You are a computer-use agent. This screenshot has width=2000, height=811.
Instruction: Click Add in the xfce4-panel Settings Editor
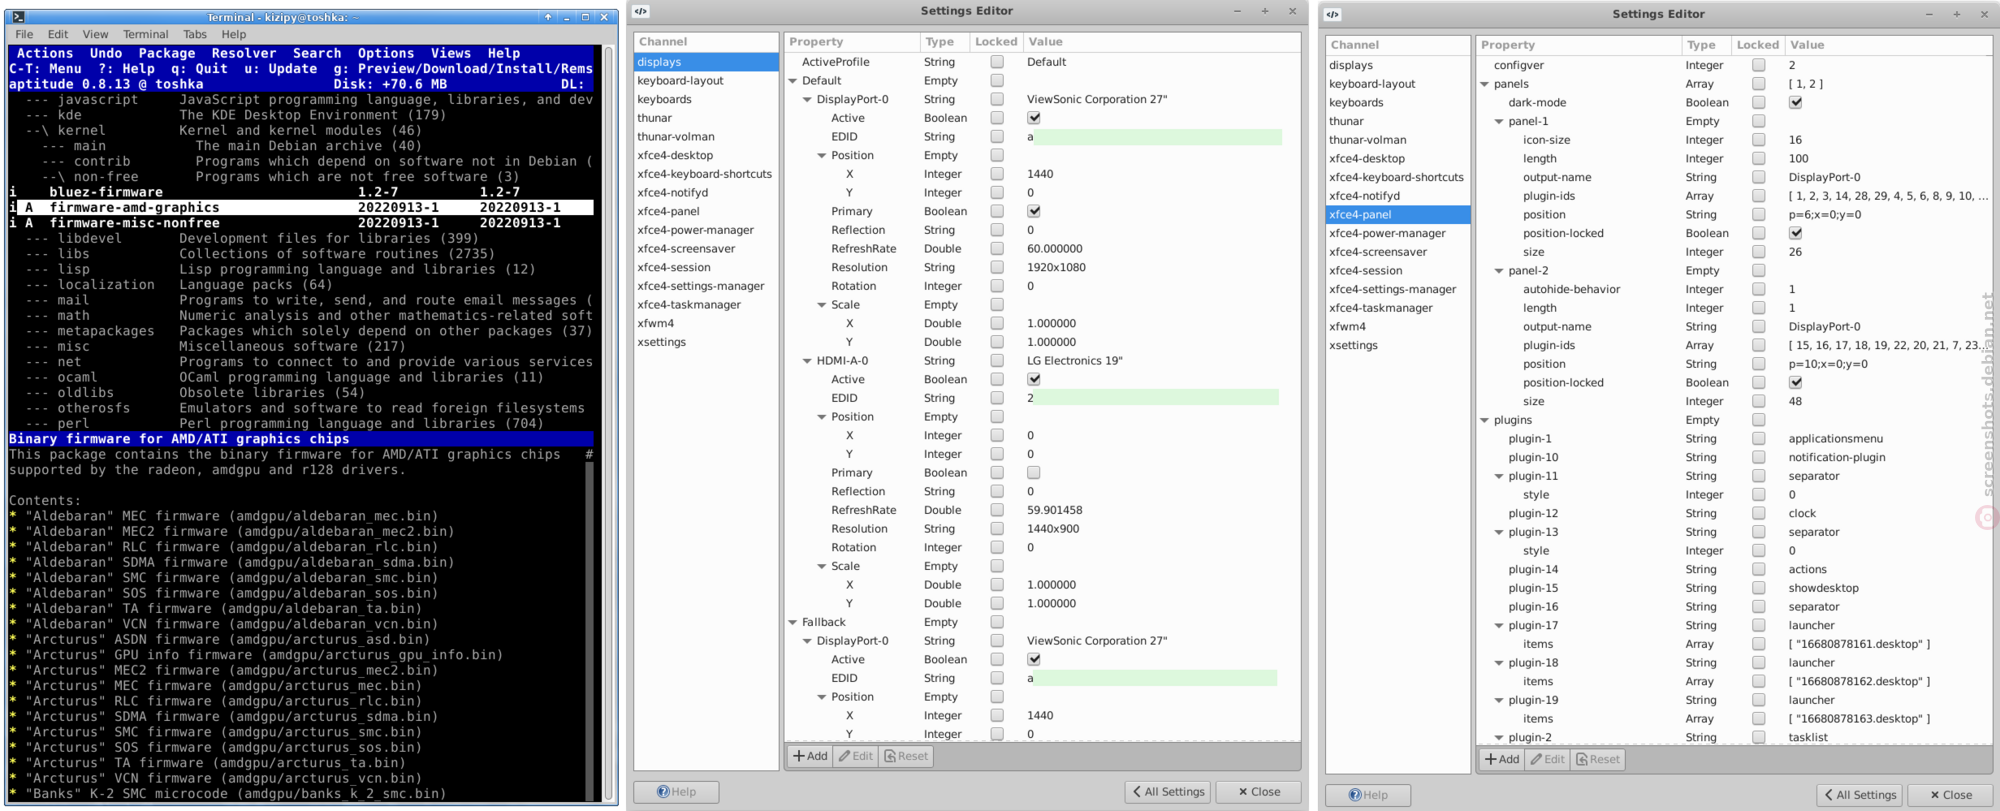(x=1503, y=759)
